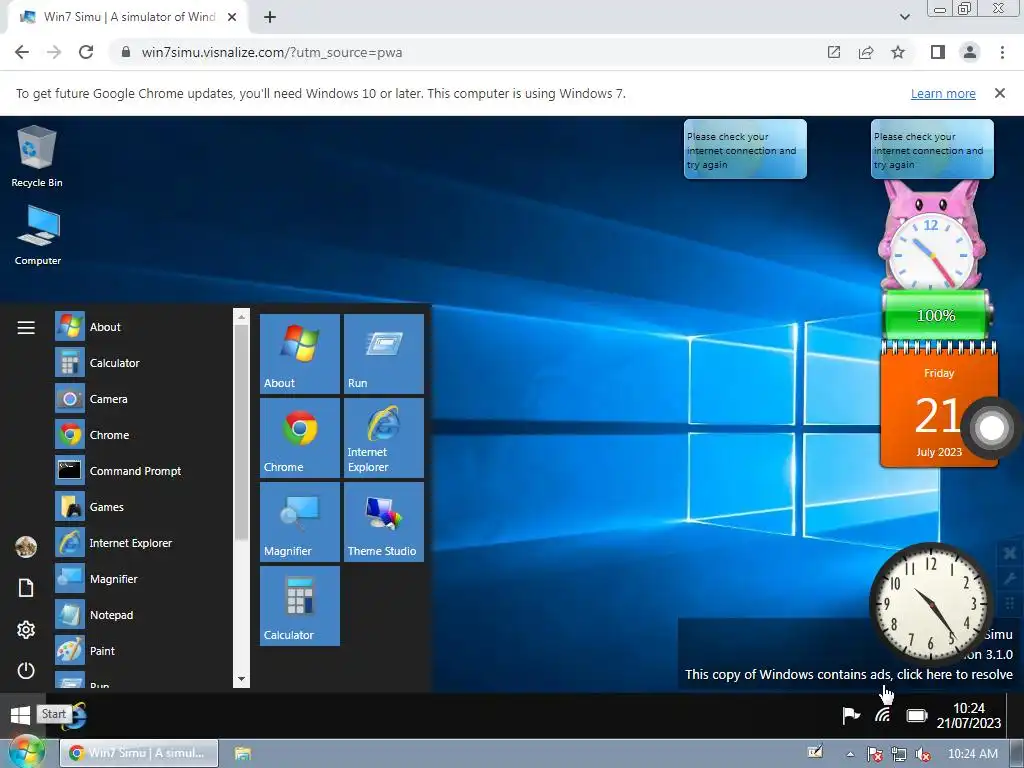Click the down arrow of the start menu scrollbar

pos(242,679)
